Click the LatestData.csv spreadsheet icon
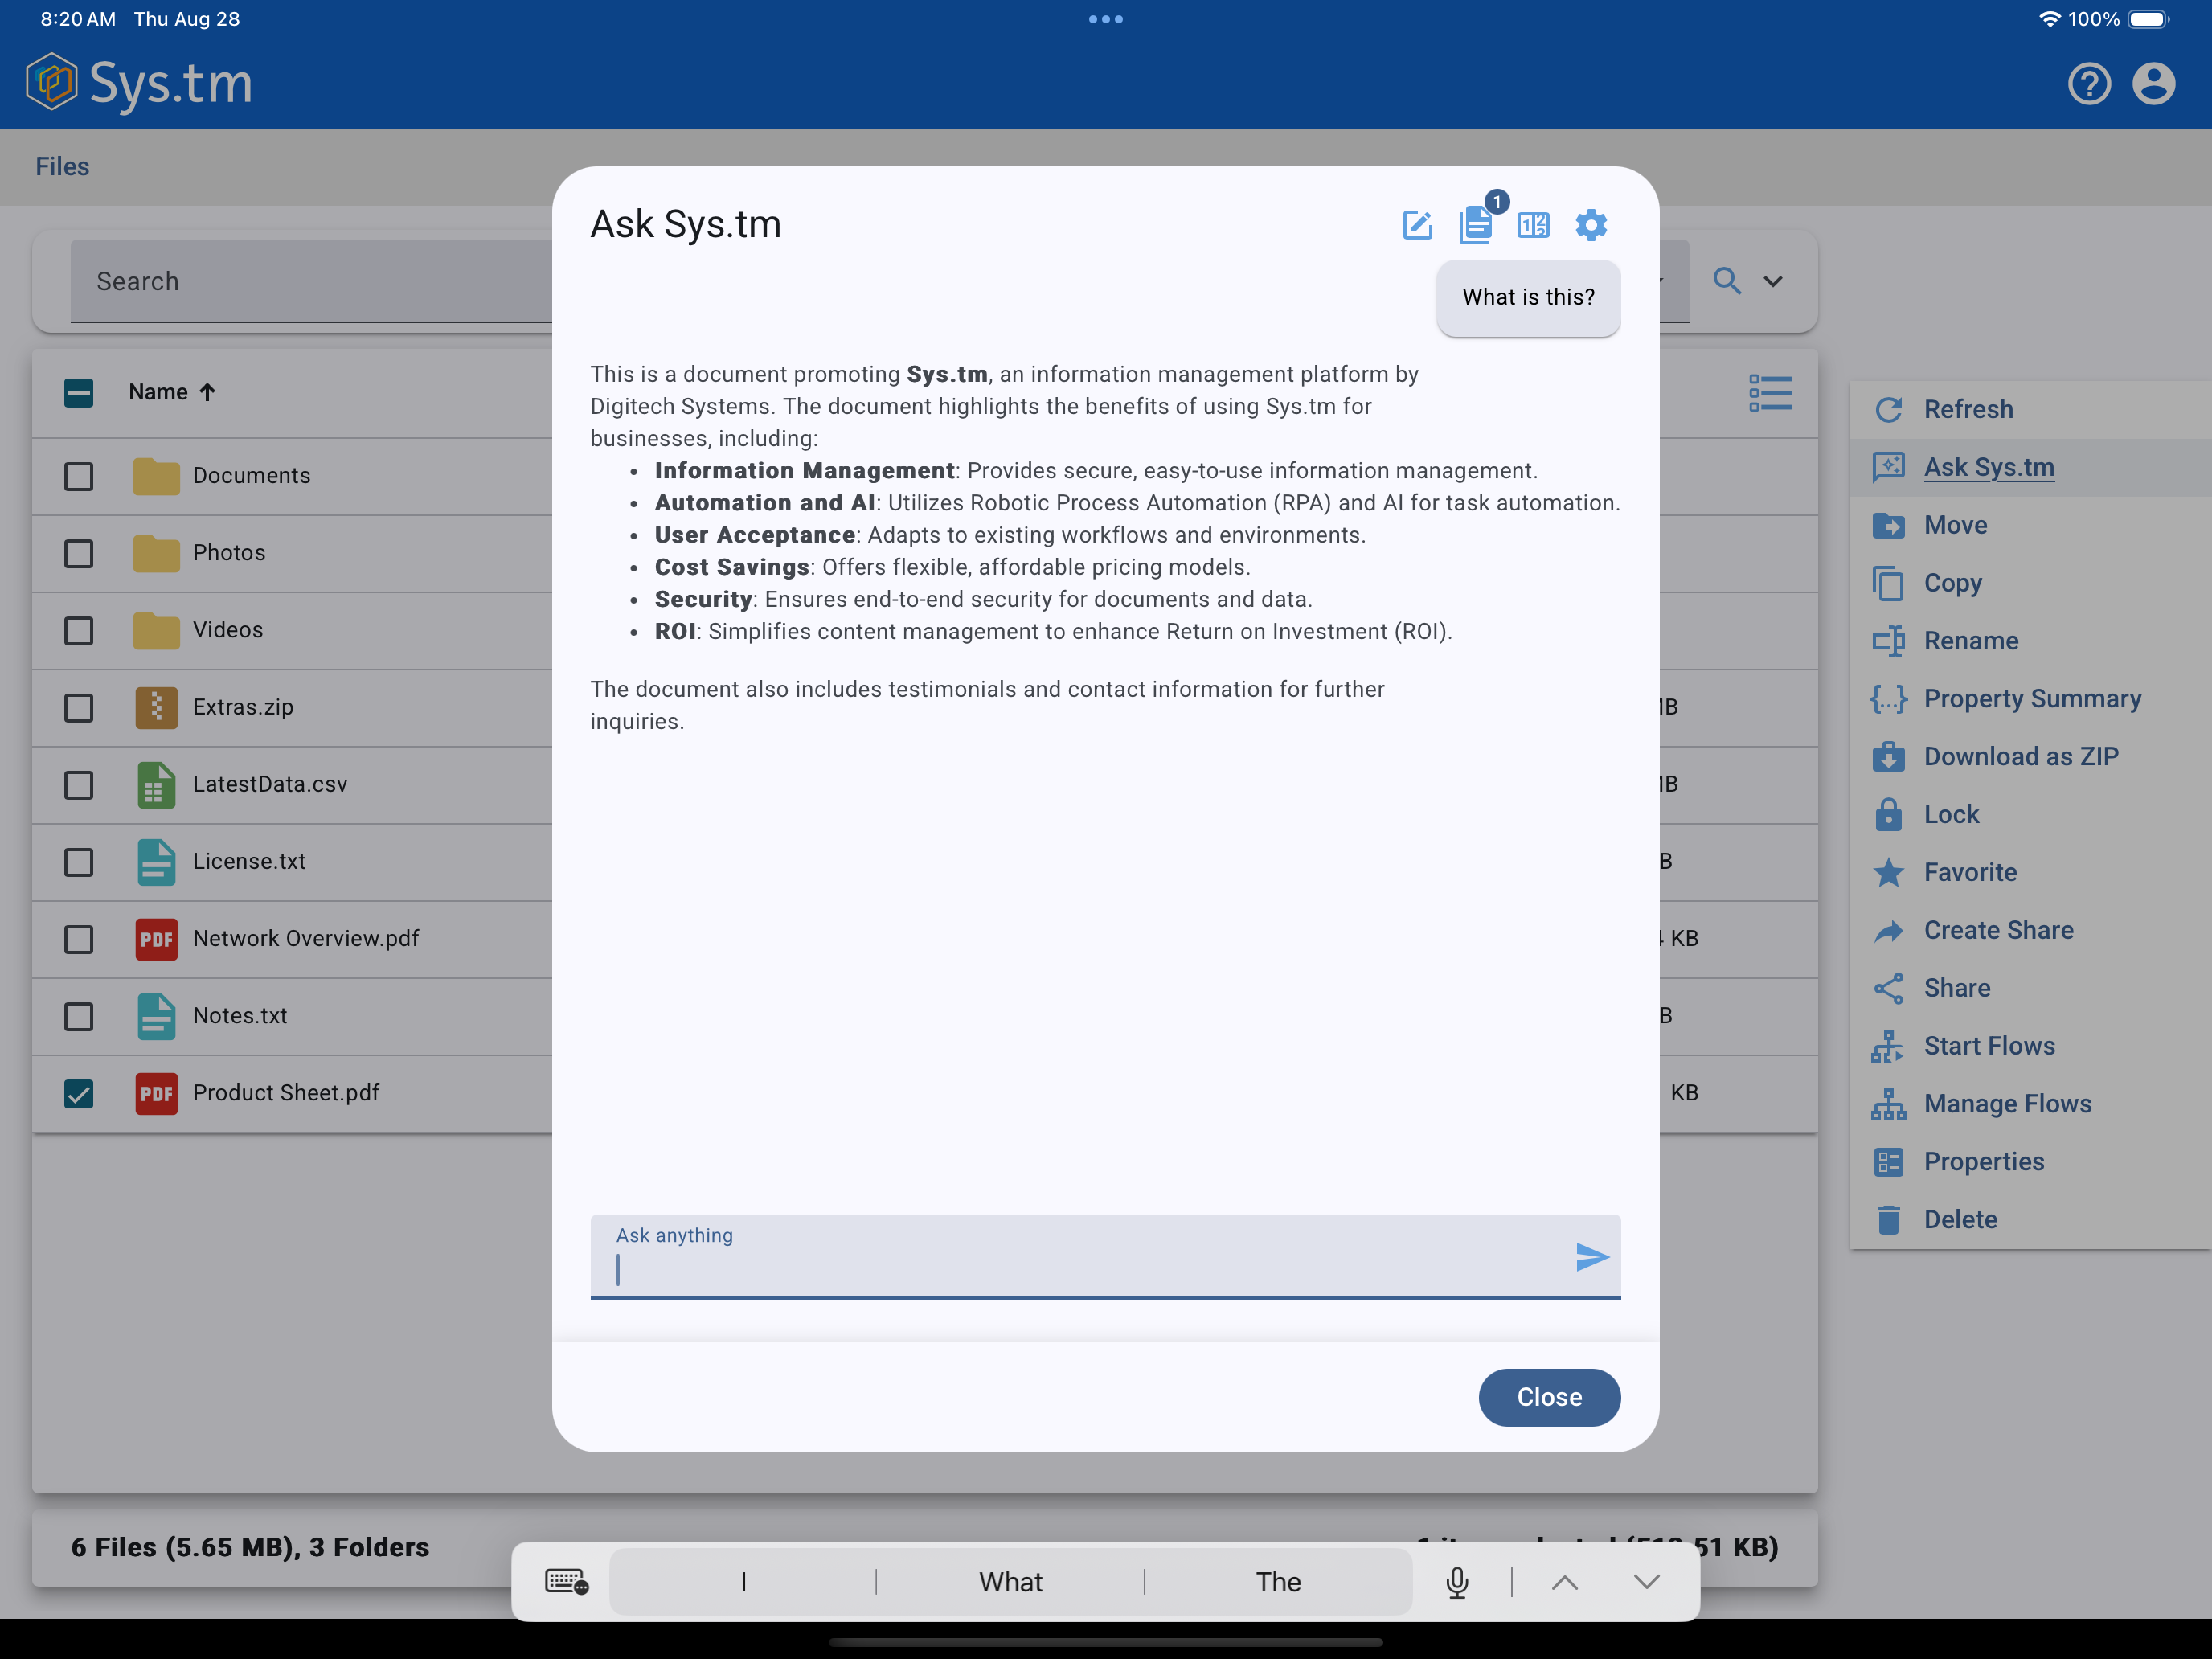This screenshot has width=2212, height=1659. point(156,784)
